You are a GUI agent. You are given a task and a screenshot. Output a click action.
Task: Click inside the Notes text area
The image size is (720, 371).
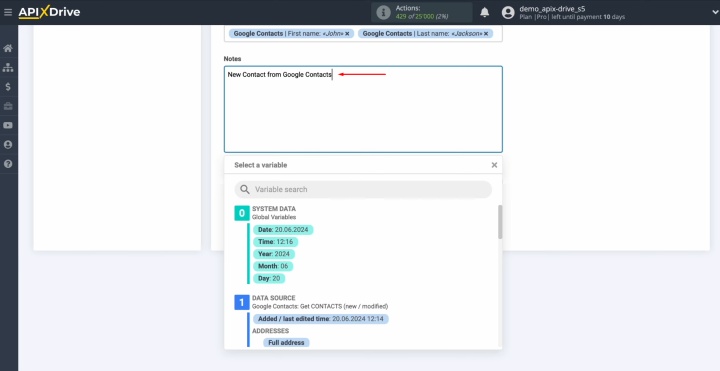(363, 109)
